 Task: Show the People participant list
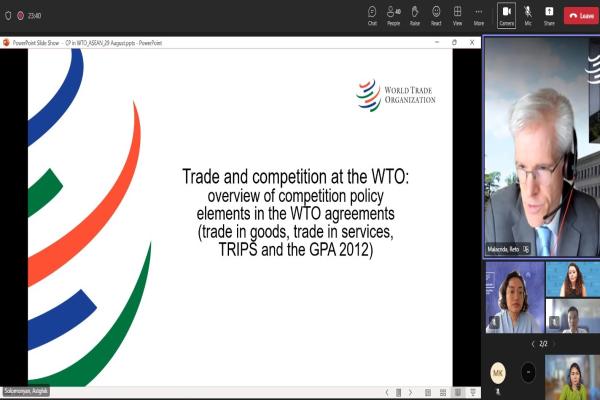point(393,16)
